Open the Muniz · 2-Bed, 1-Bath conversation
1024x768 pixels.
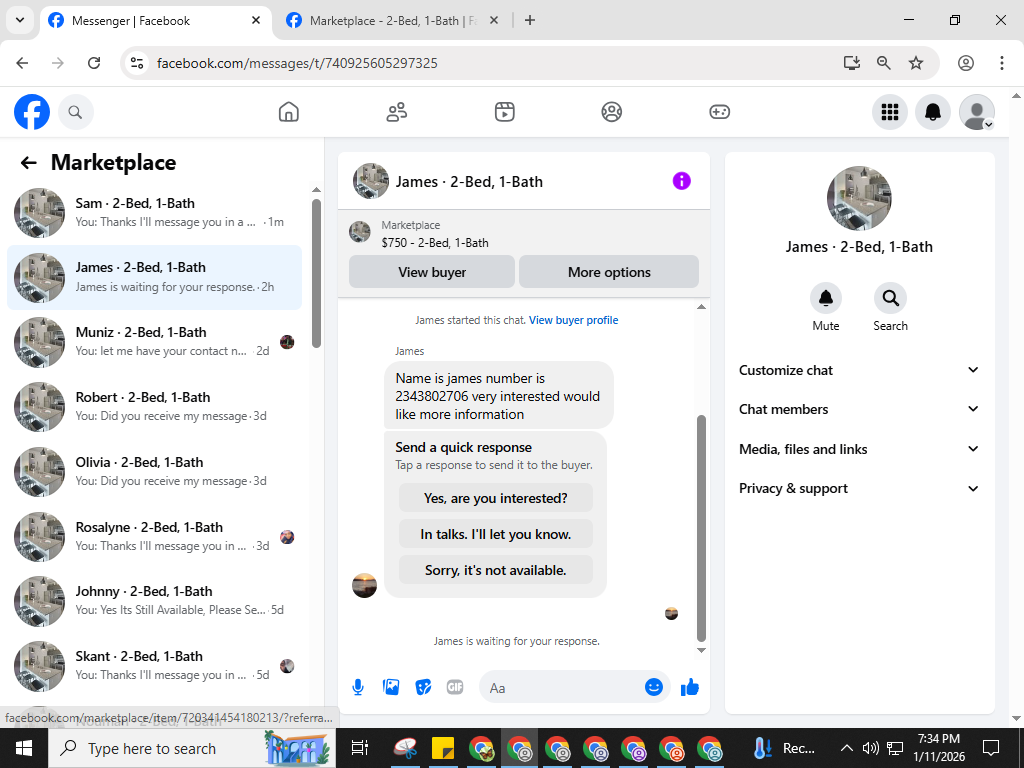click(x=154, y=342)
